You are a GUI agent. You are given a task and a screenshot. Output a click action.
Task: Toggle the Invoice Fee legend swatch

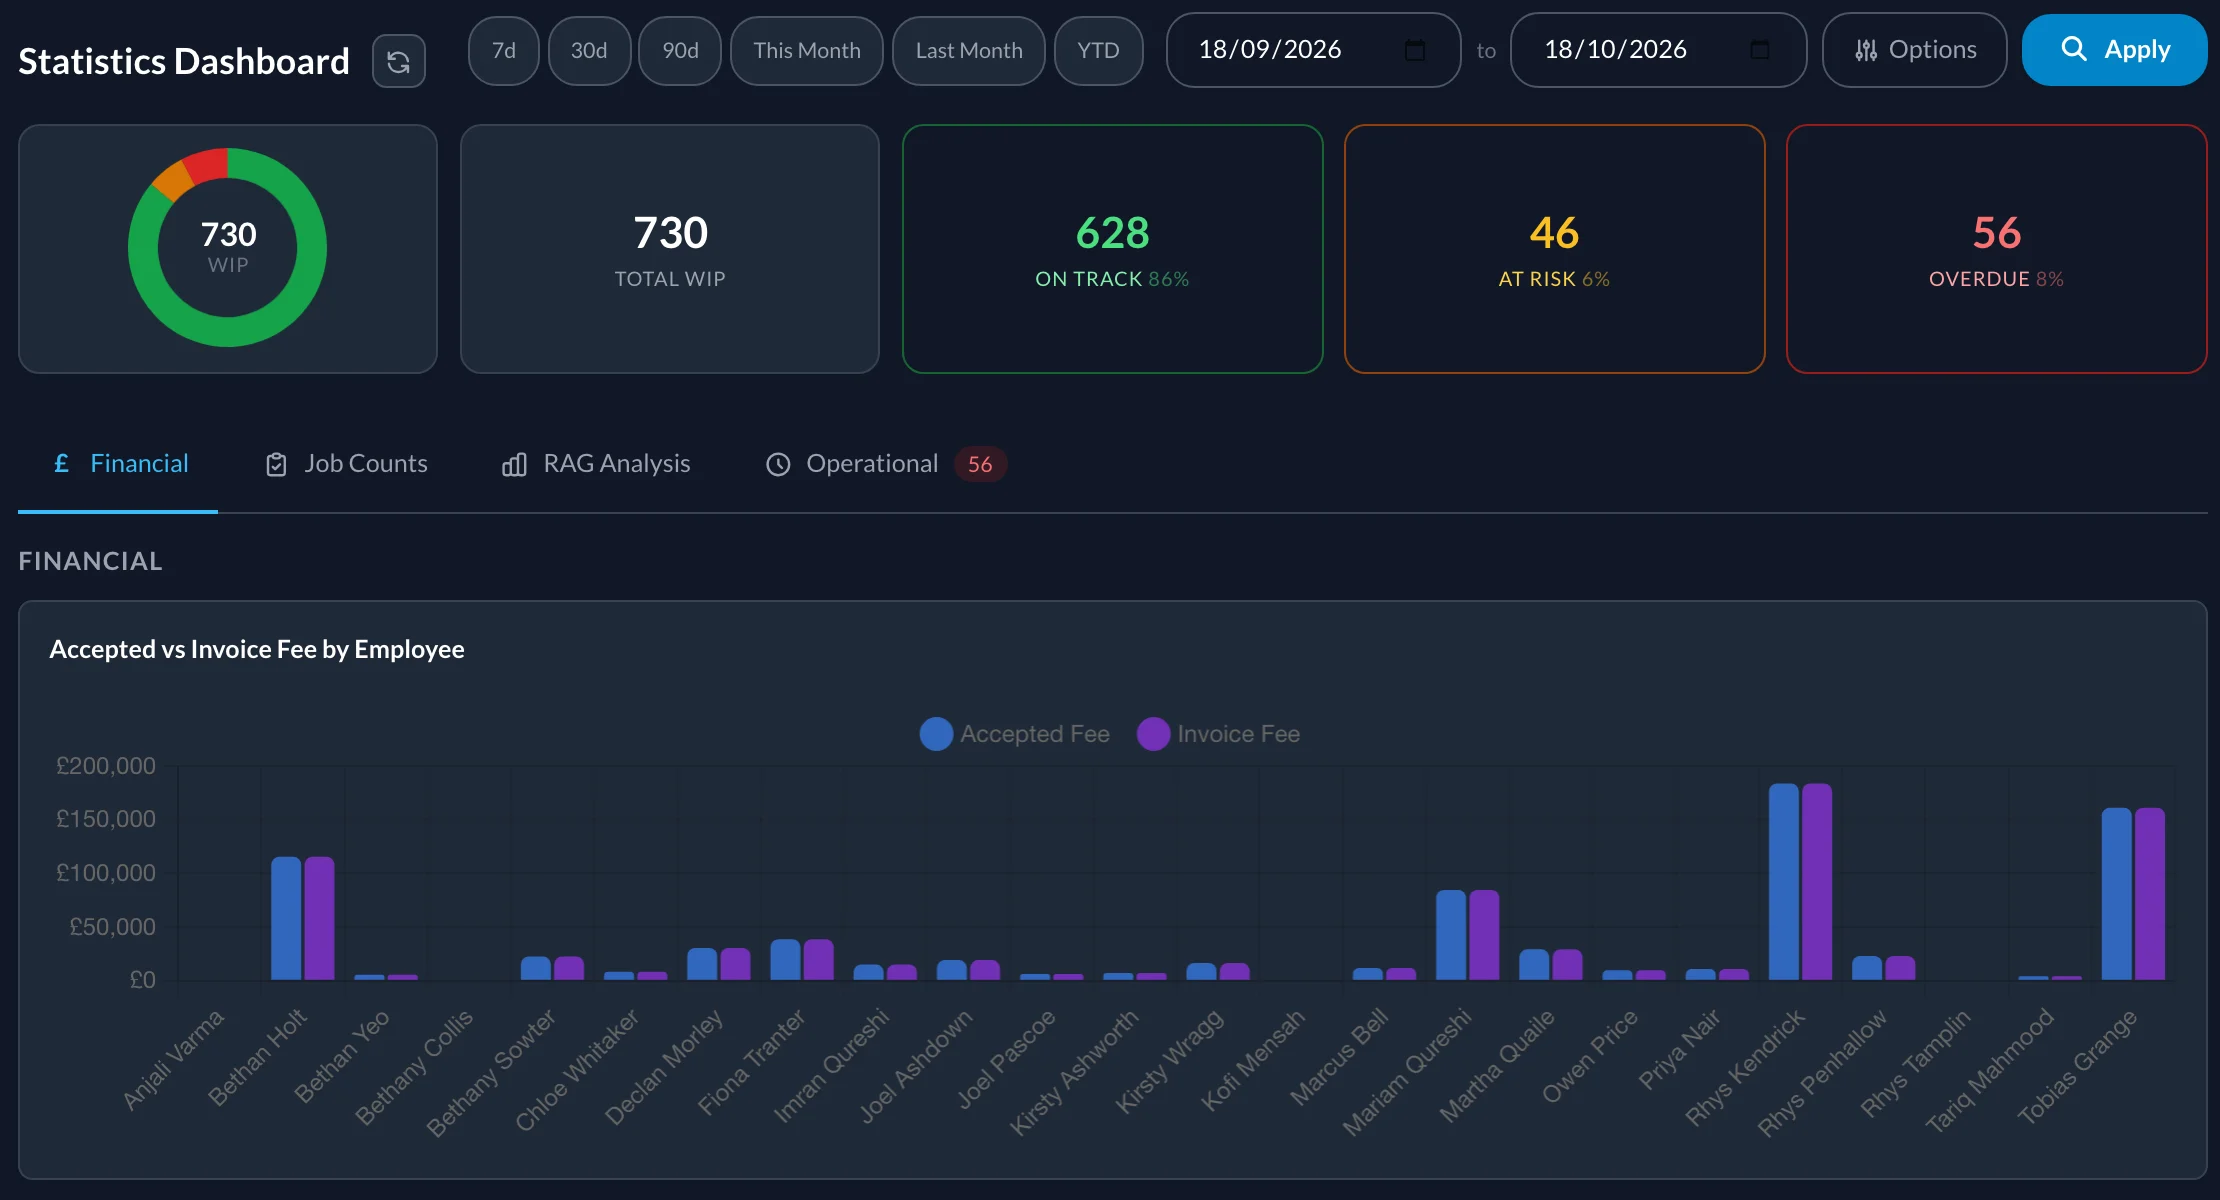pos(1153,734)
